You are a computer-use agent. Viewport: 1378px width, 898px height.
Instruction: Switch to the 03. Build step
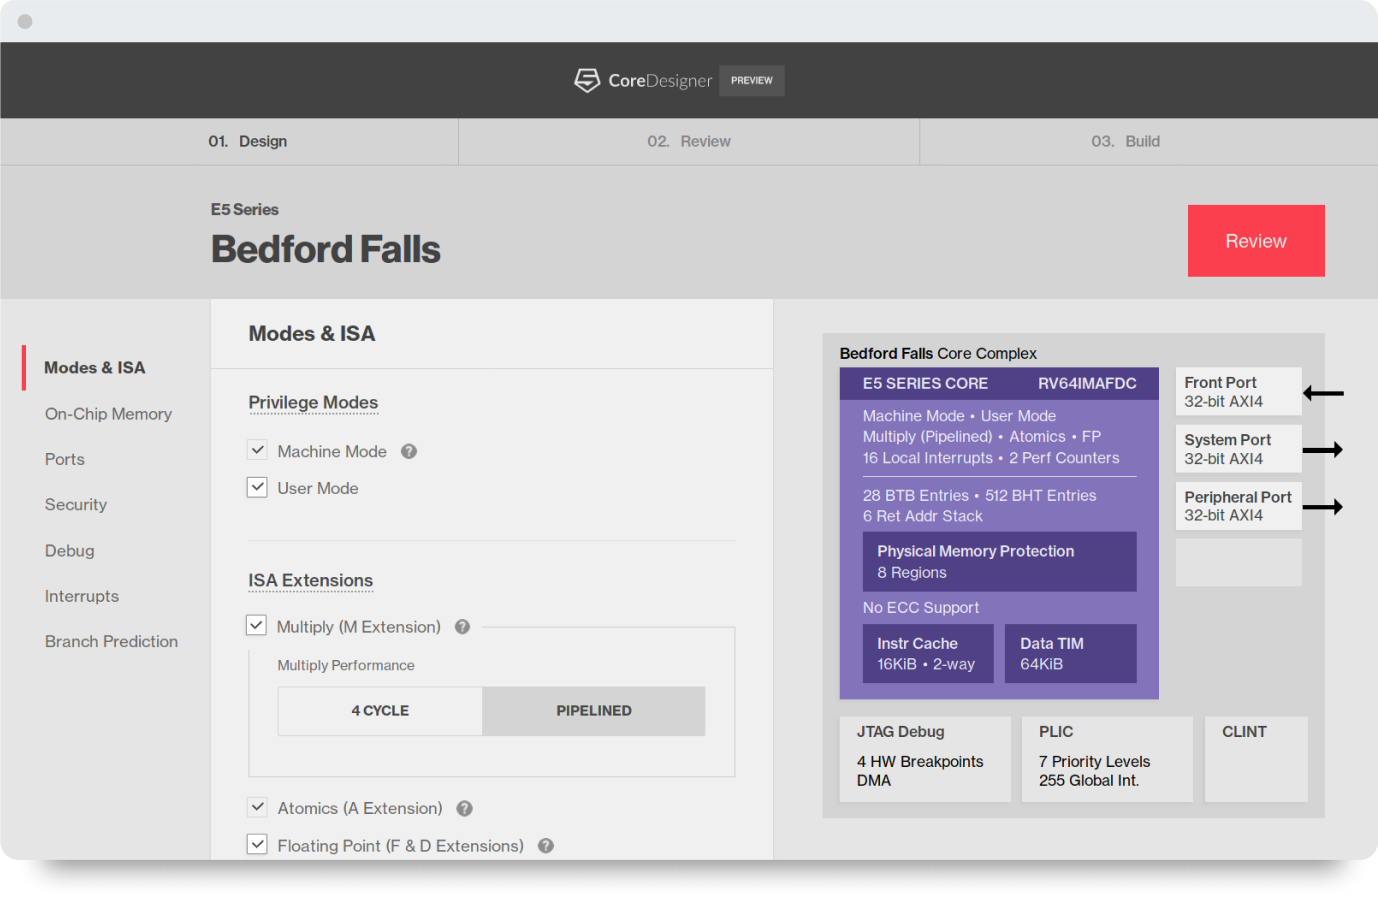click(x=1126, y=141)
